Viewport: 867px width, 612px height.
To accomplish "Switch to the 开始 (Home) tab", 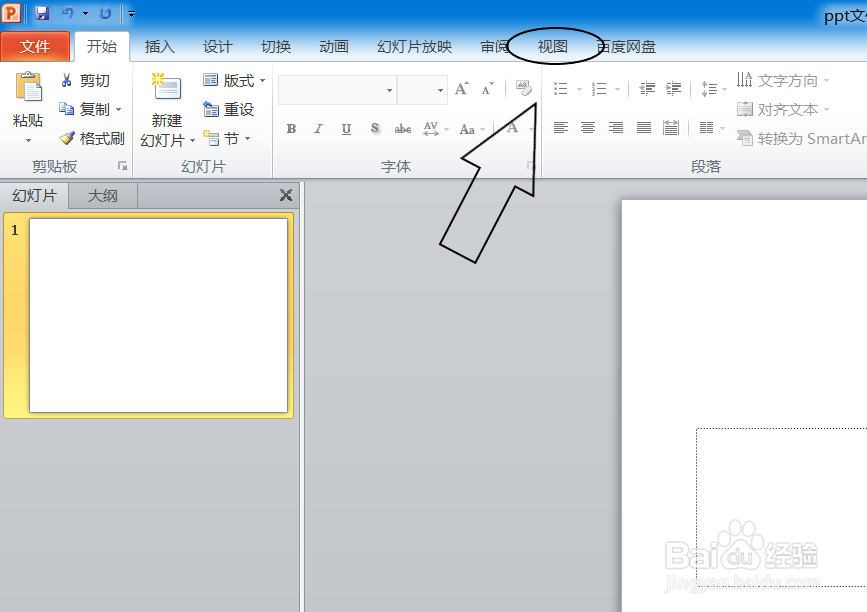I will [102, 46].
